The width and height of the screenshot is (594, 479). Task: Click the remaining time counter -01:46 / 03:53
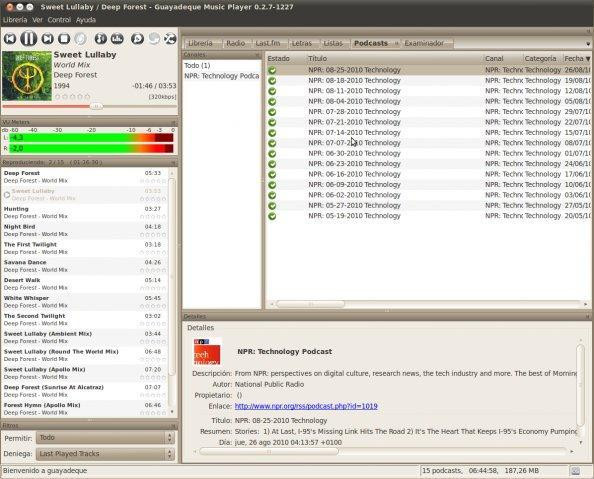pyautogui.click(x=154, y=86)
